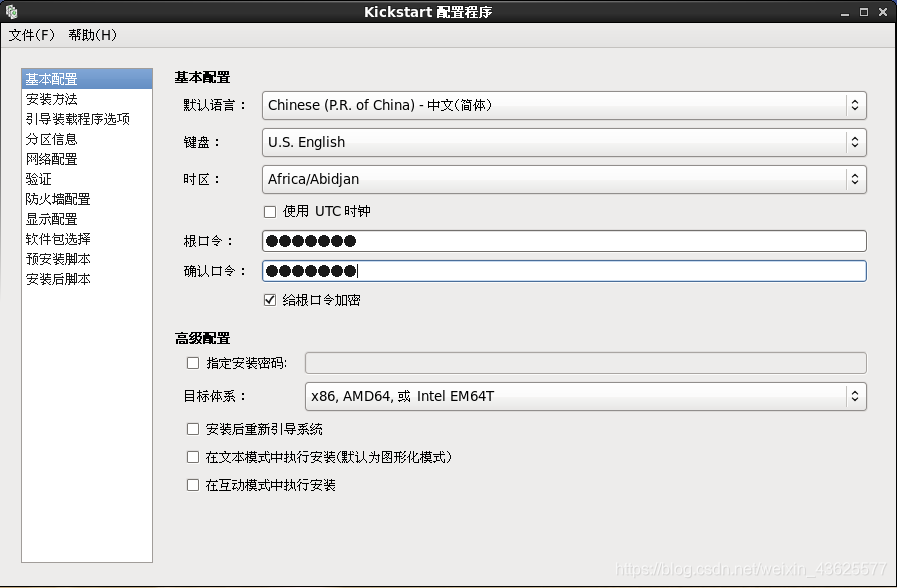Viewport: 897px width, 588px height.
Task: Click the Kickstart app icon in title bar
Action: tap(11, 11)
